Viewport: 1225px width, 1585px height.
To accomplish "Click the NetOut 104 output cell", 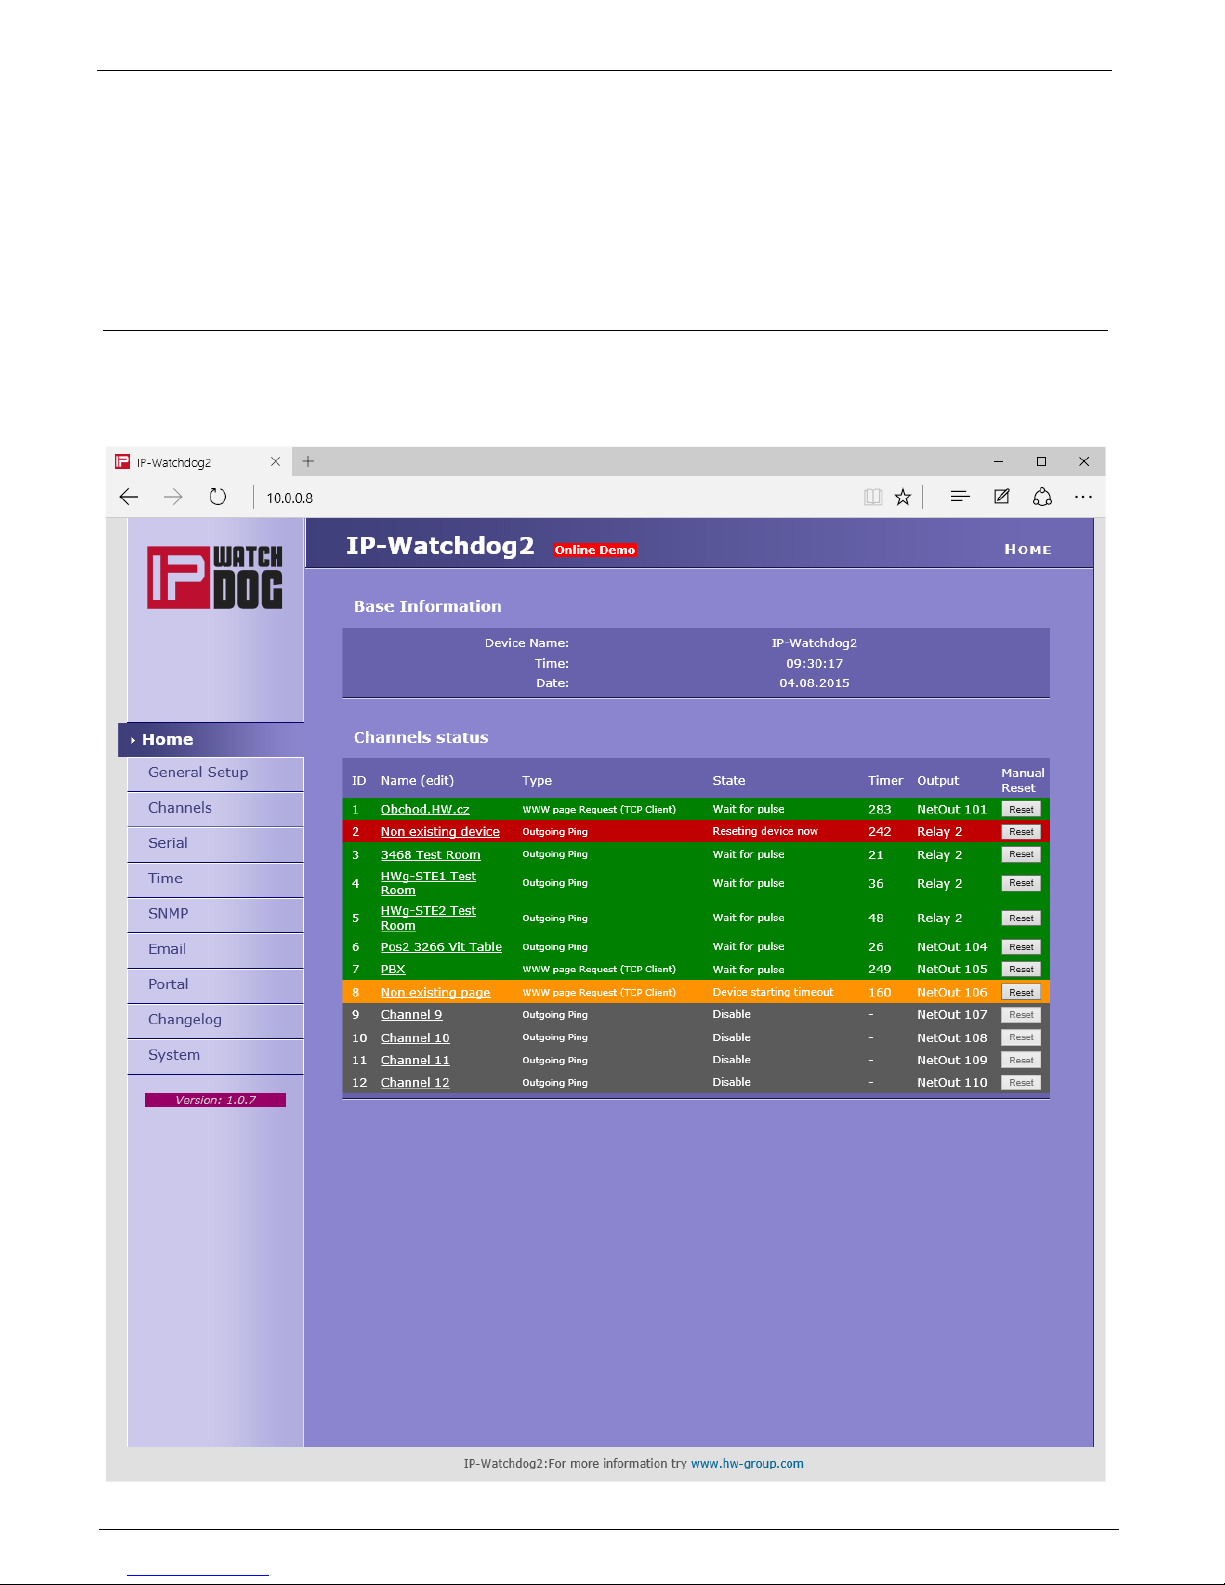I will click(x=952, y=947).
